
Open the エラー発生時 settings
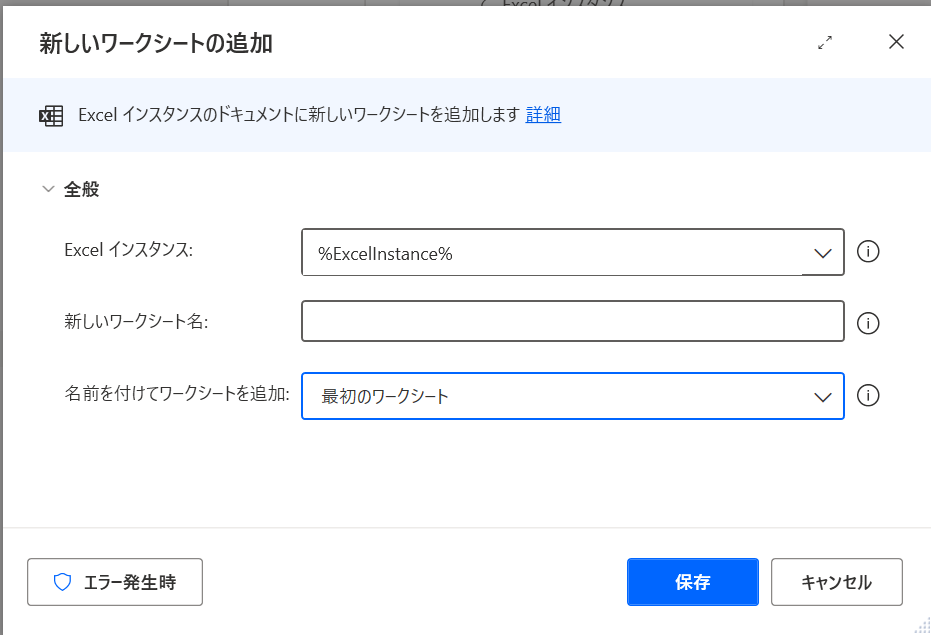click(115, 582)
